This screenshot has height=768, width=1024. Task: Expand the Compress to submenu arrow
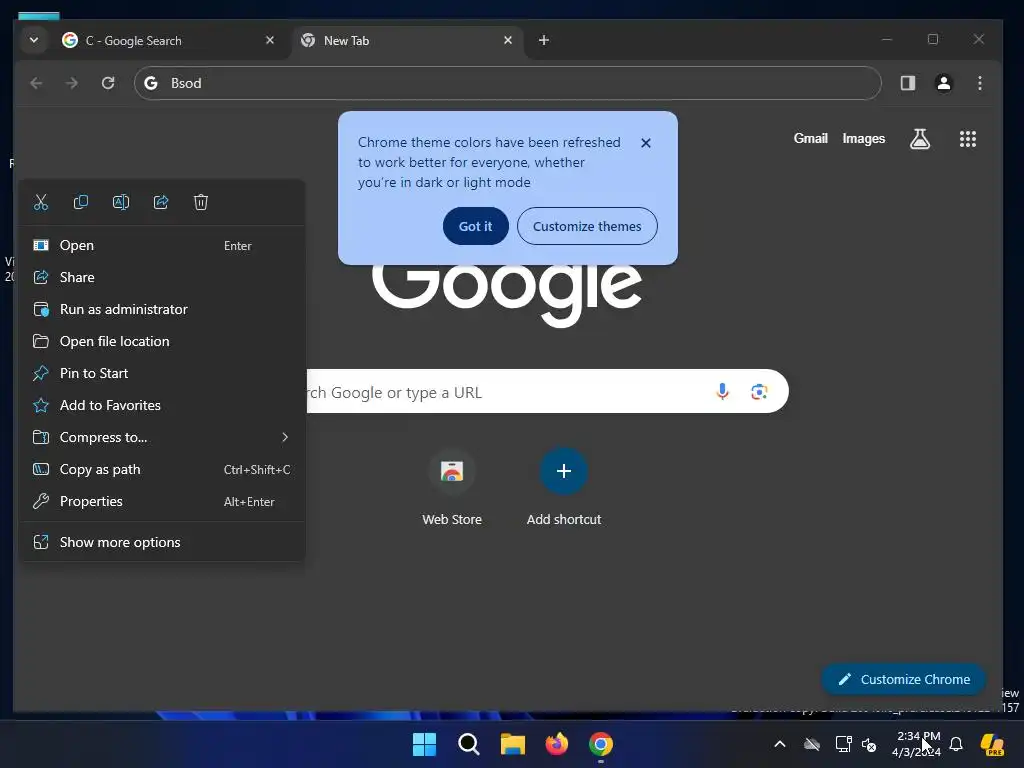coord(285,438)
